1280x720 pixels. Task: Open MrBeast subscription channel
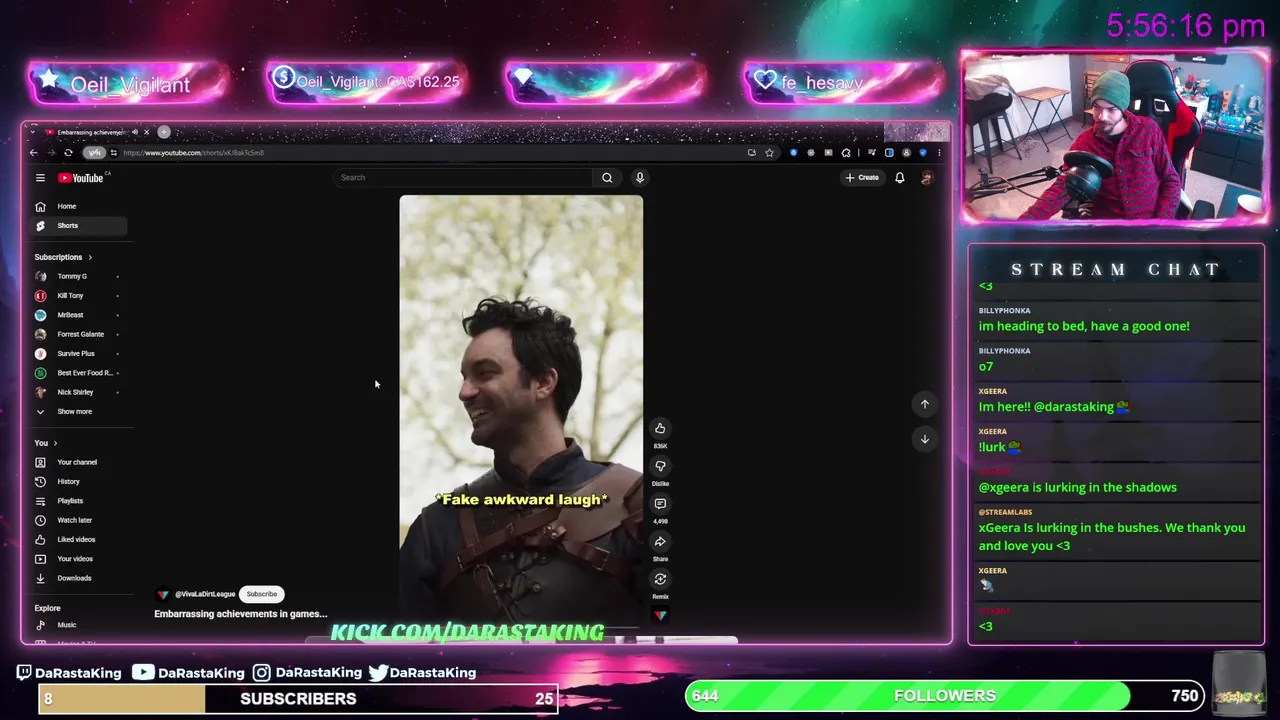78,315
